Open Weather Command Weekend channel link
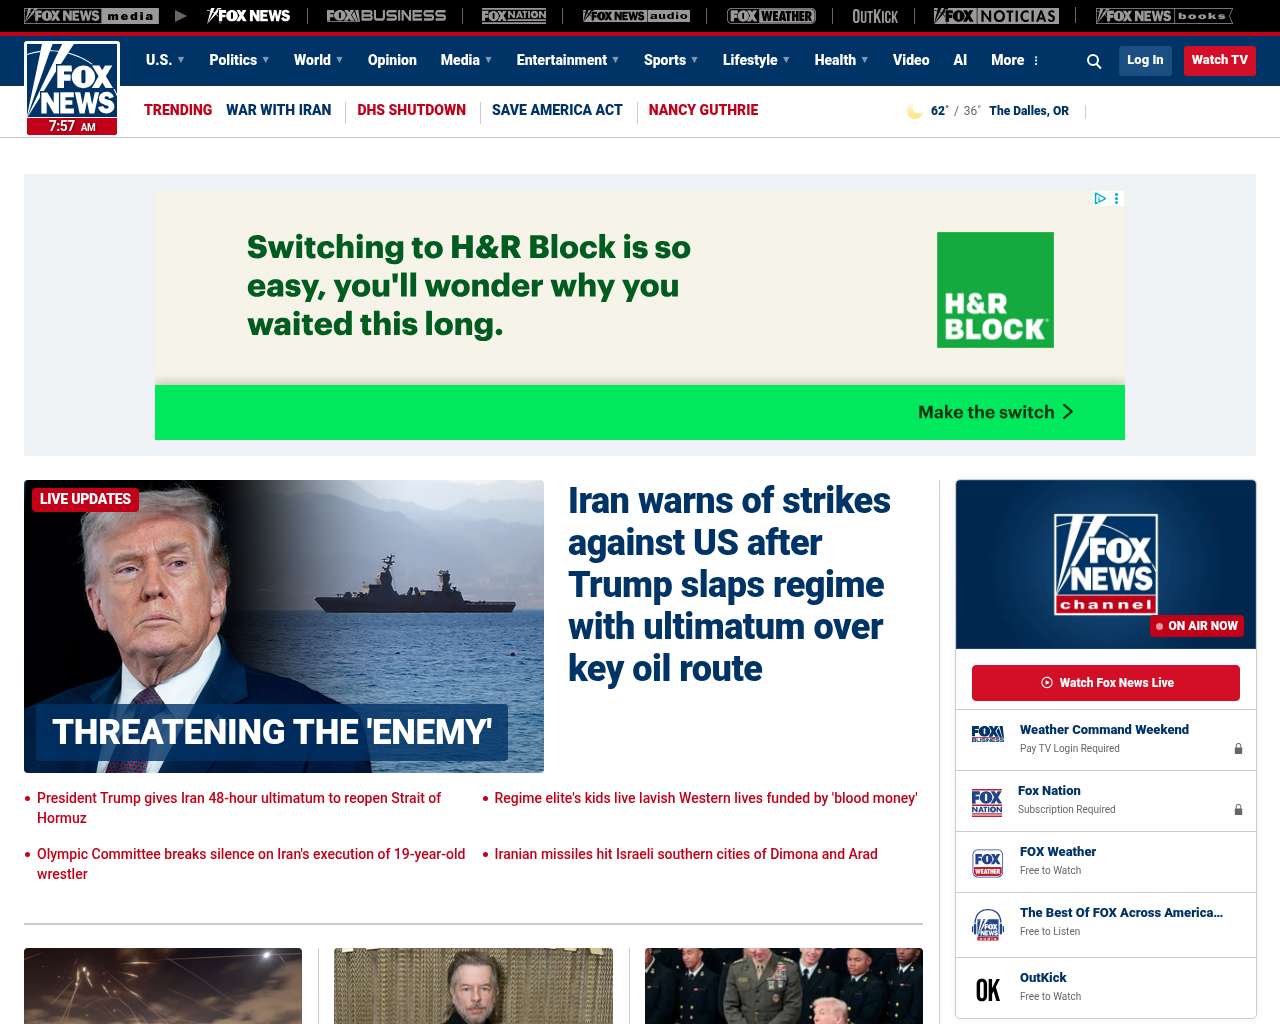The image size is (1280, 1024). tap(1104, 730)
